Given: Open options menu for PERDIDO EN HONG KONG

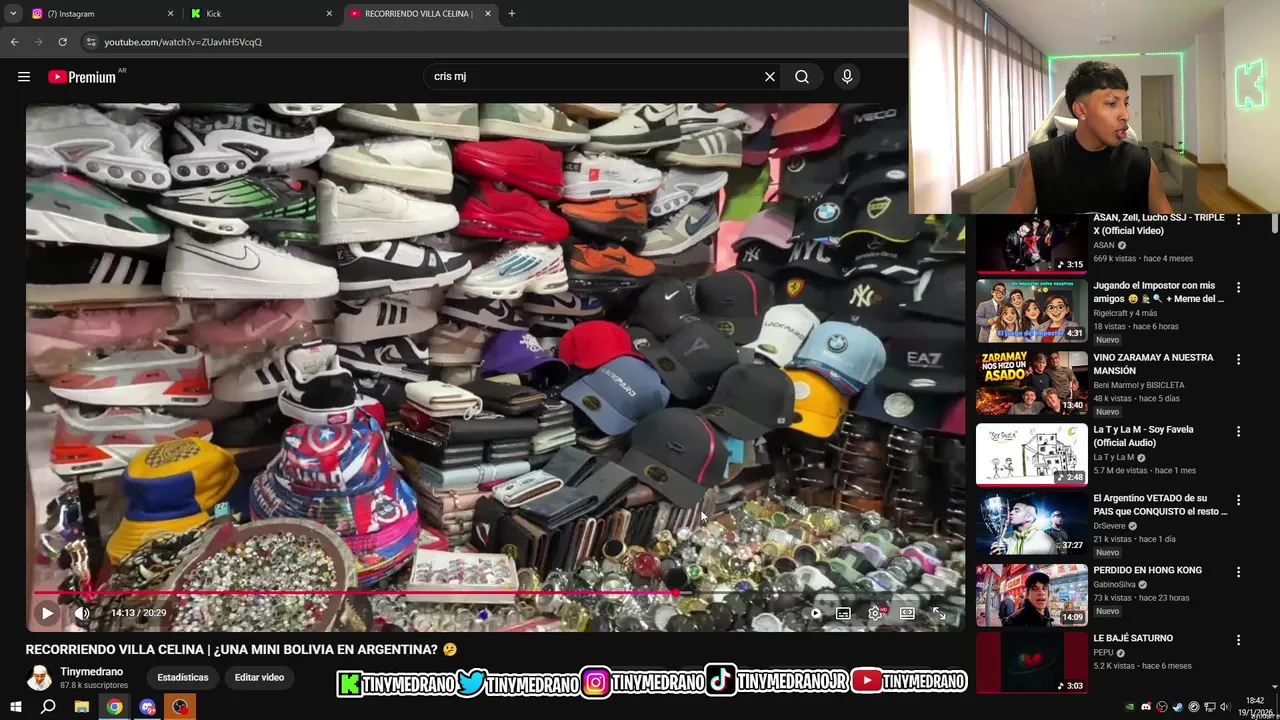Looking at the screenshot, I should click(1238, 572).
